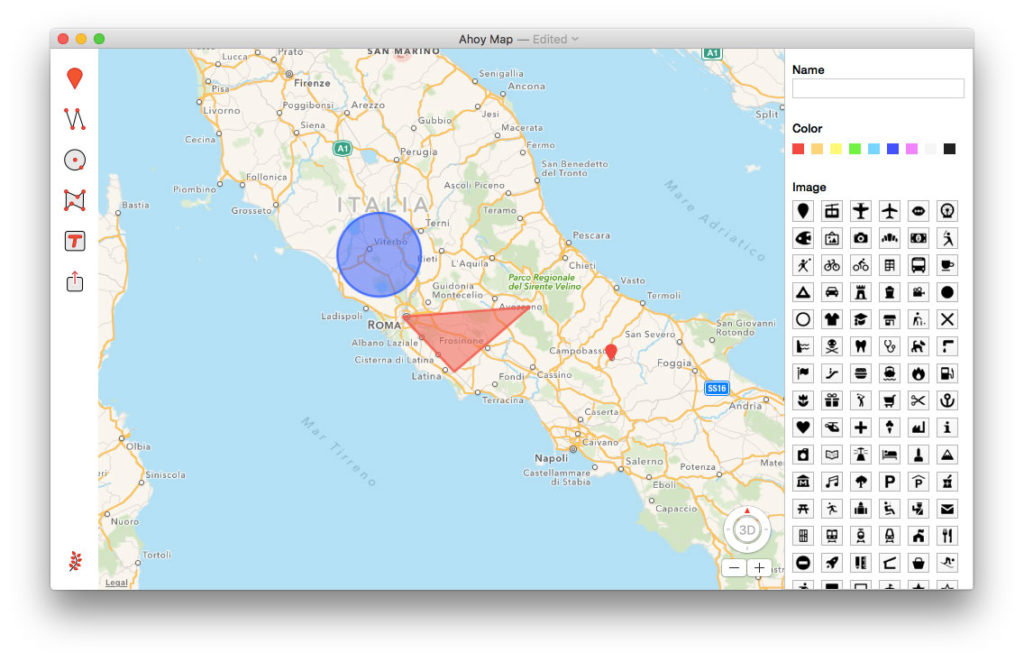Choose the lighthouse image
The image size is (1024, 662).
coord(861,454)
